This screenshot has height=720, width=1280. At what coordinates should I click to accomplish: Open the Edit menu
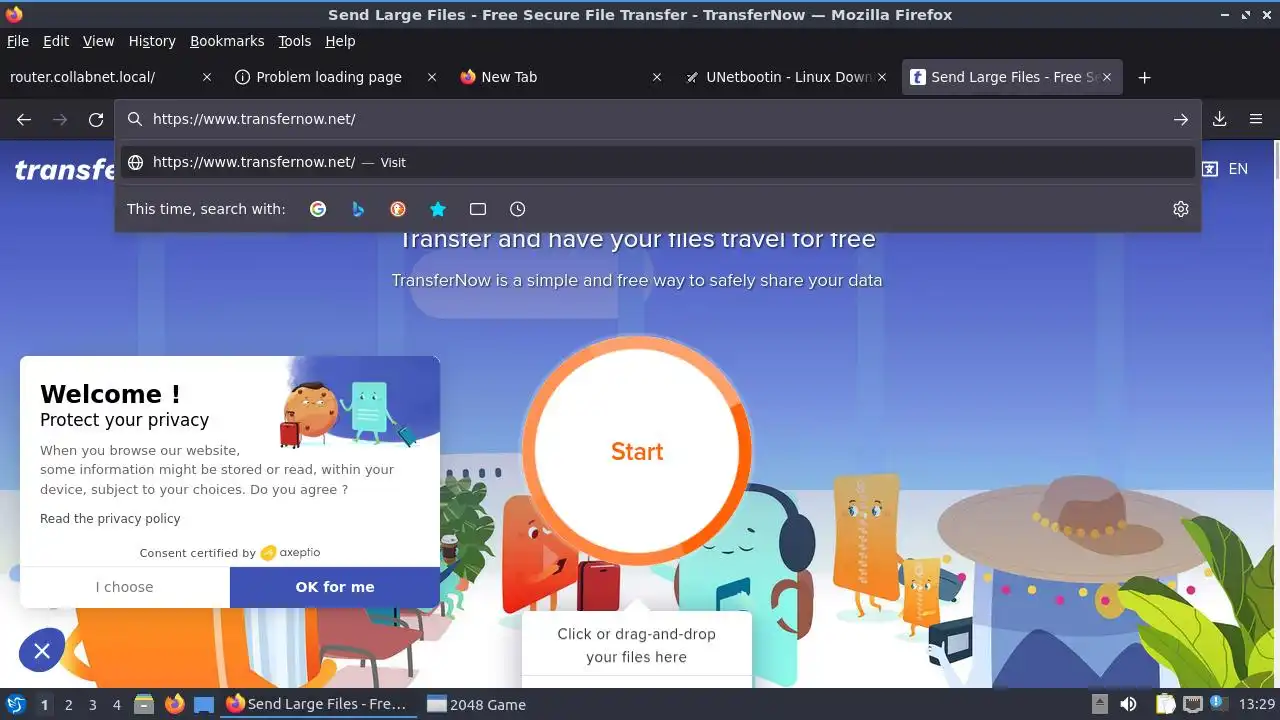56,41
